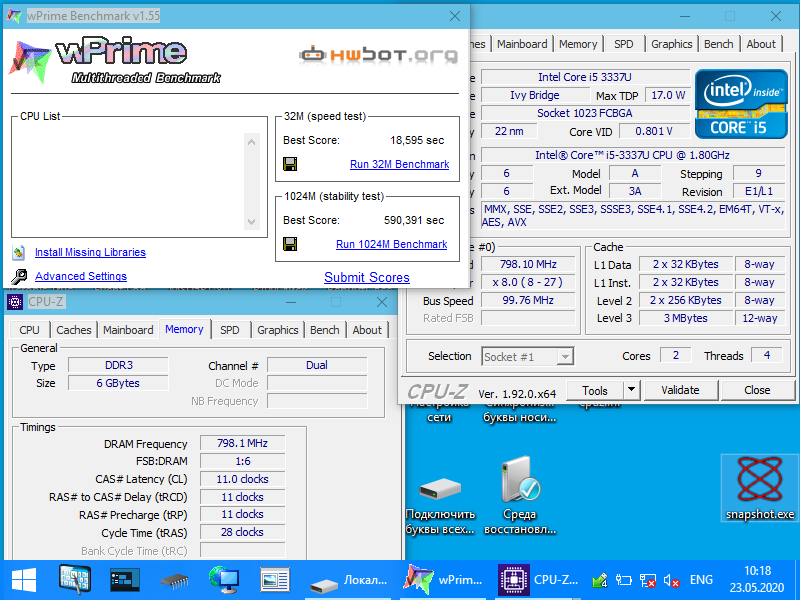Screen dimensions: 800x600
Task: Click the DDR3 memory type value
Action: click(x=118, y=365)
